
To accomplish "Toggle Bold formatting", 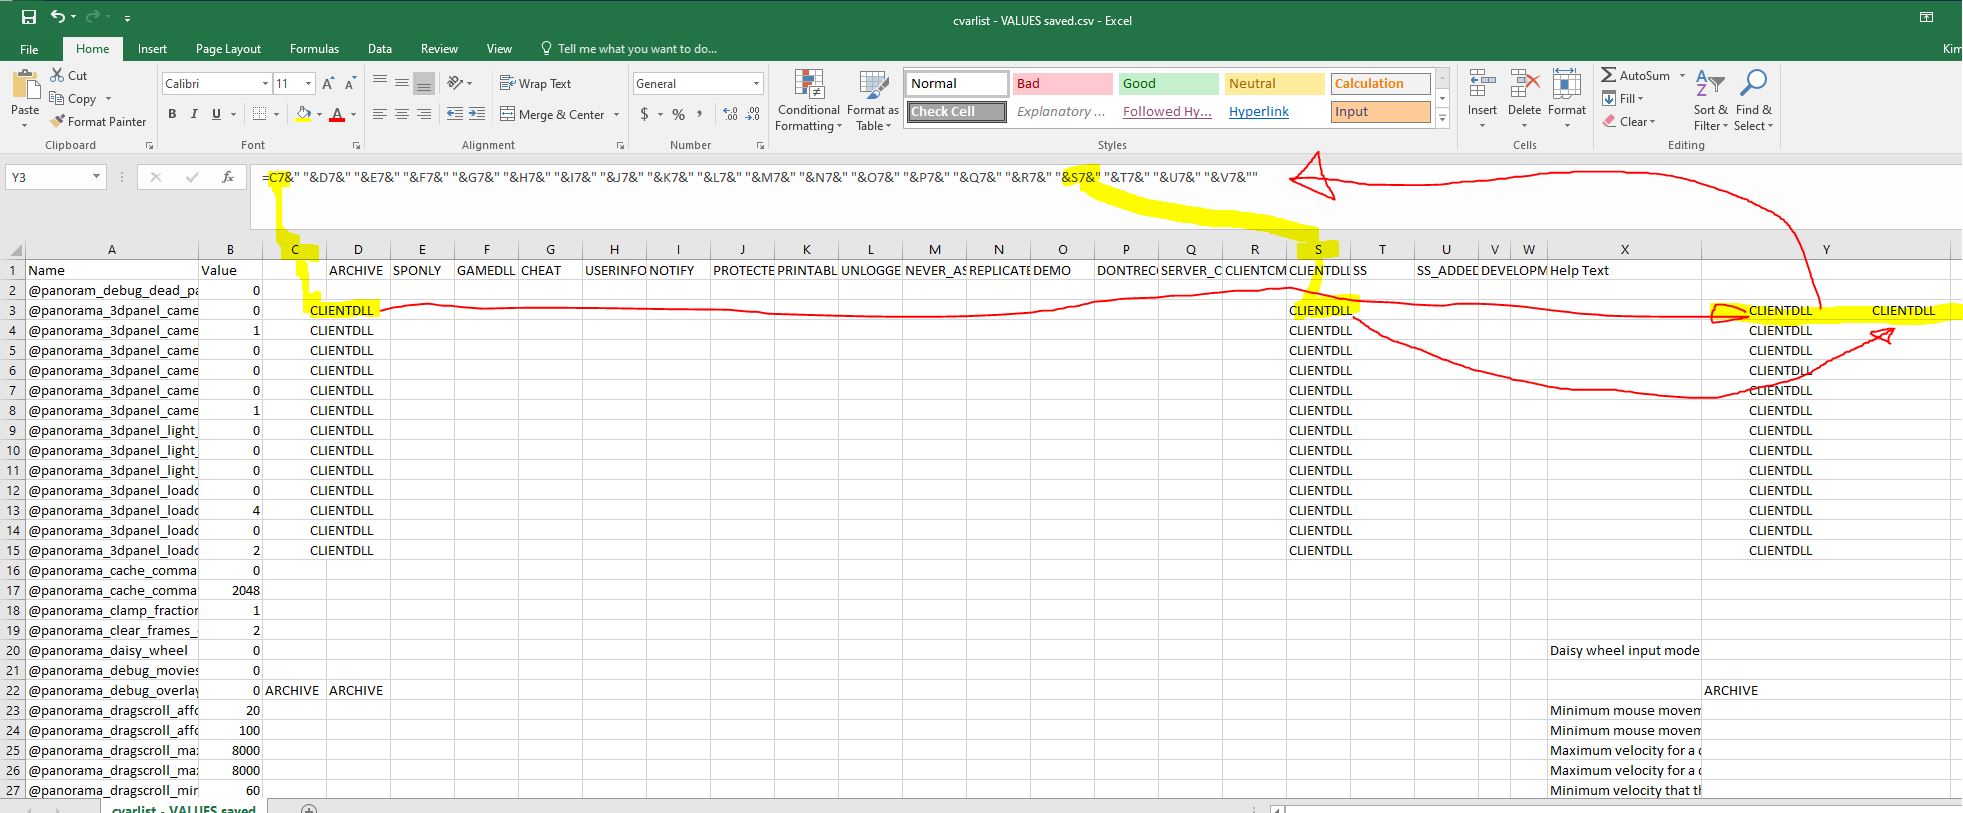I will (172, 114).
